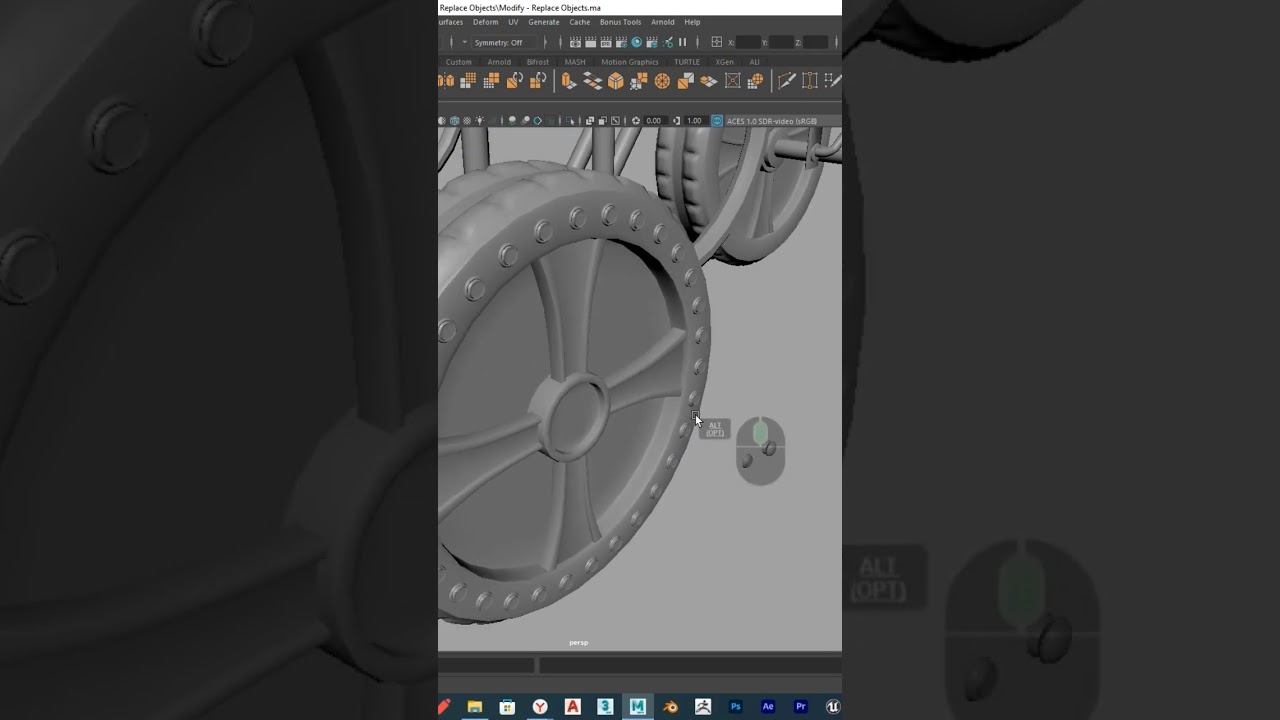This screenshot has height=720, width=1280.
Task: Open the Bonus Tools menu
Action: tap(621, 22)
